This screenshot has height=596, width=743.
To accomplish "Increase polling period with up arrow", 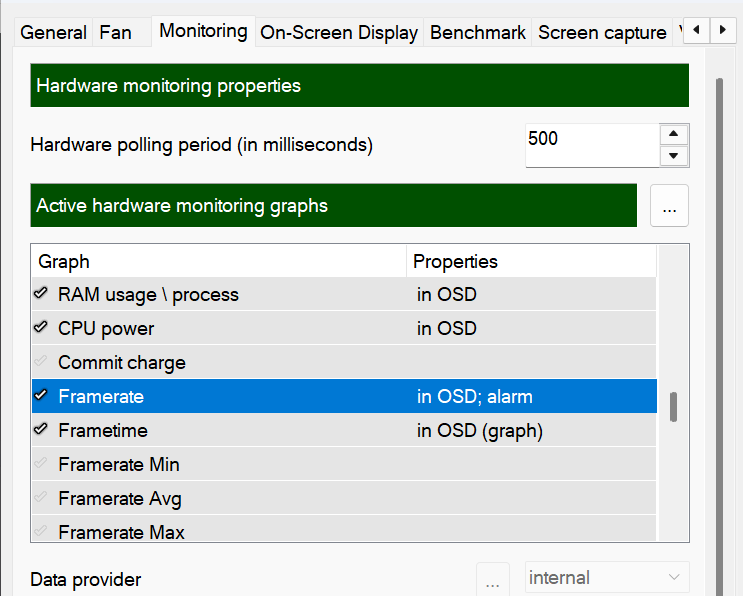I will coord(674,135).
